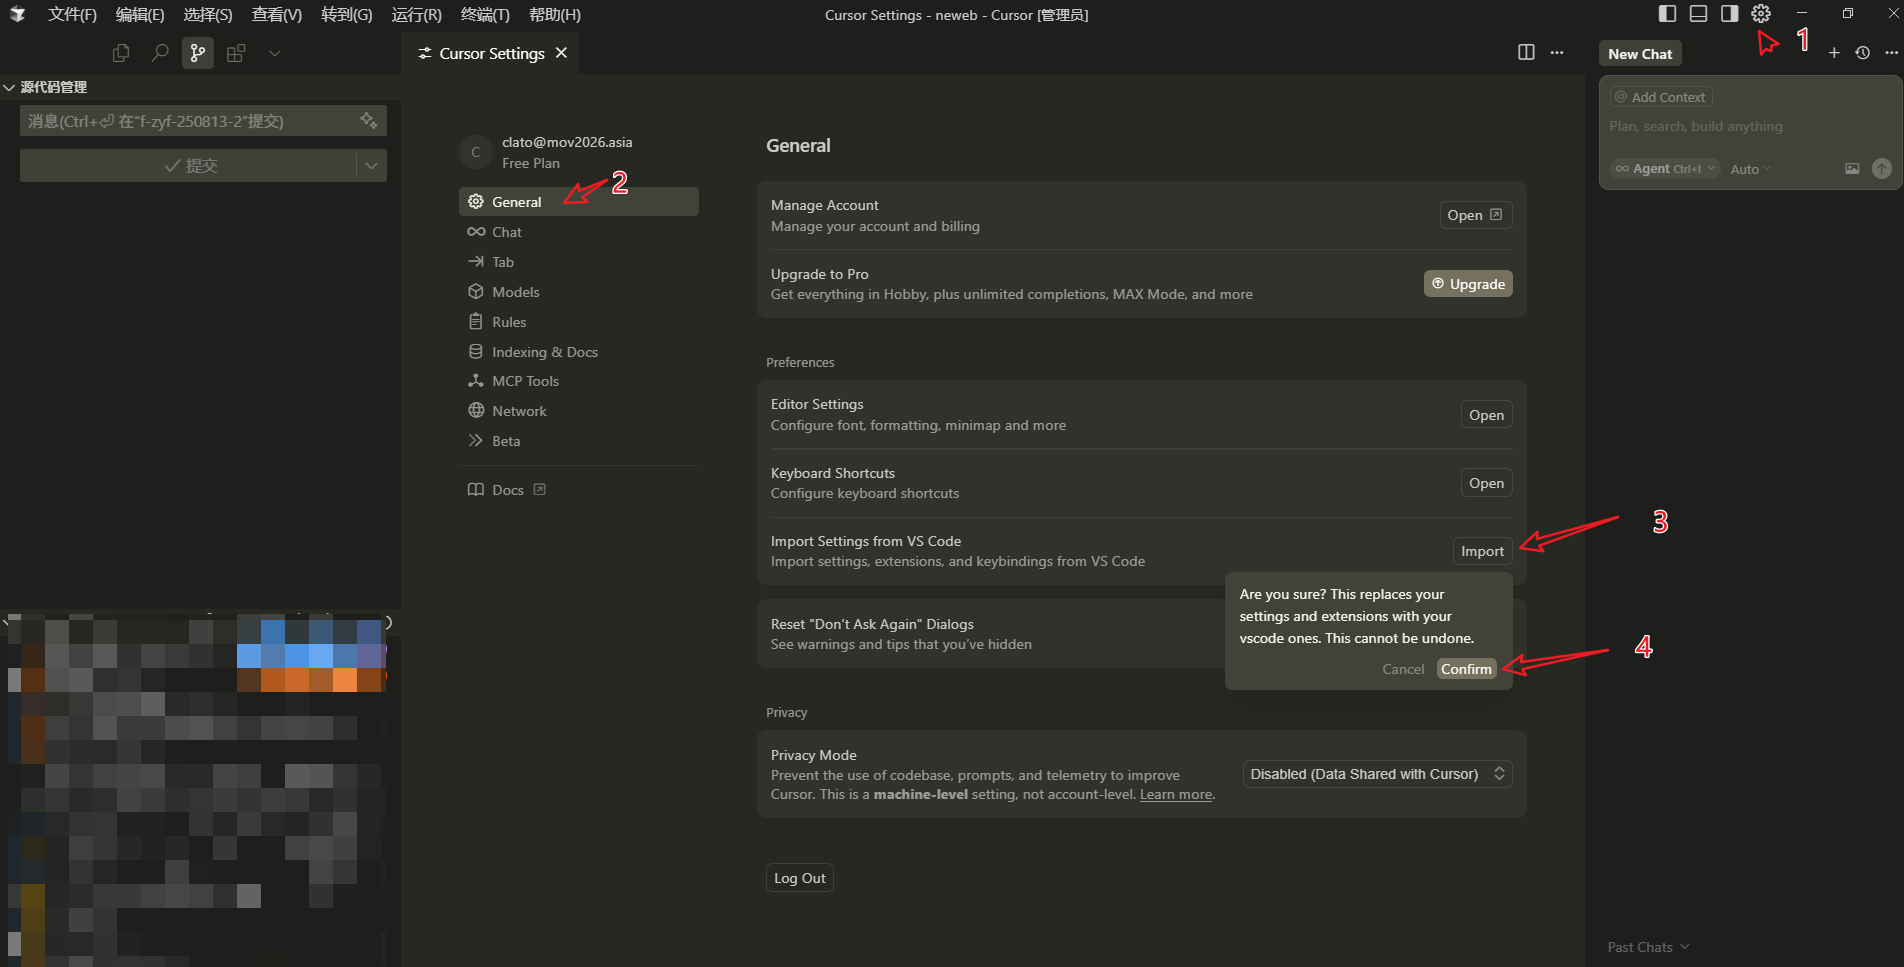Screen dimensions: 1904x967
Task: Open the Privacy Mode dropdown
Action: point(1377,774)
